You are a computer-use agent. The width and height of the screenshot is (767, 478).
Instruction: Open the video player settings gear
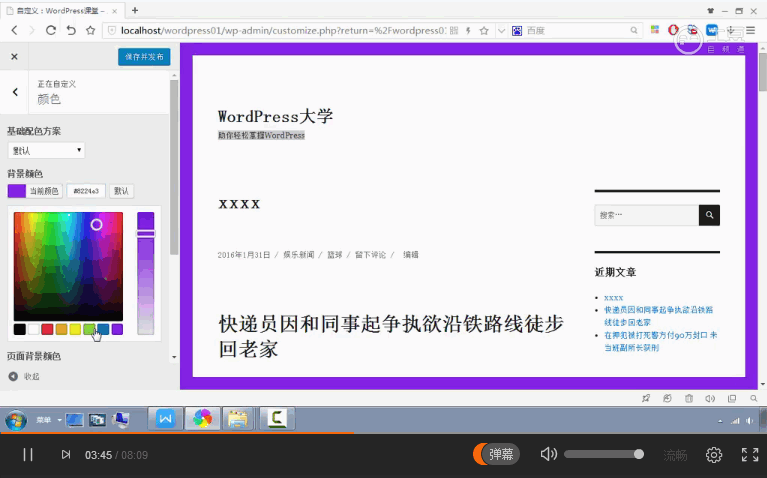pos(714,455)
